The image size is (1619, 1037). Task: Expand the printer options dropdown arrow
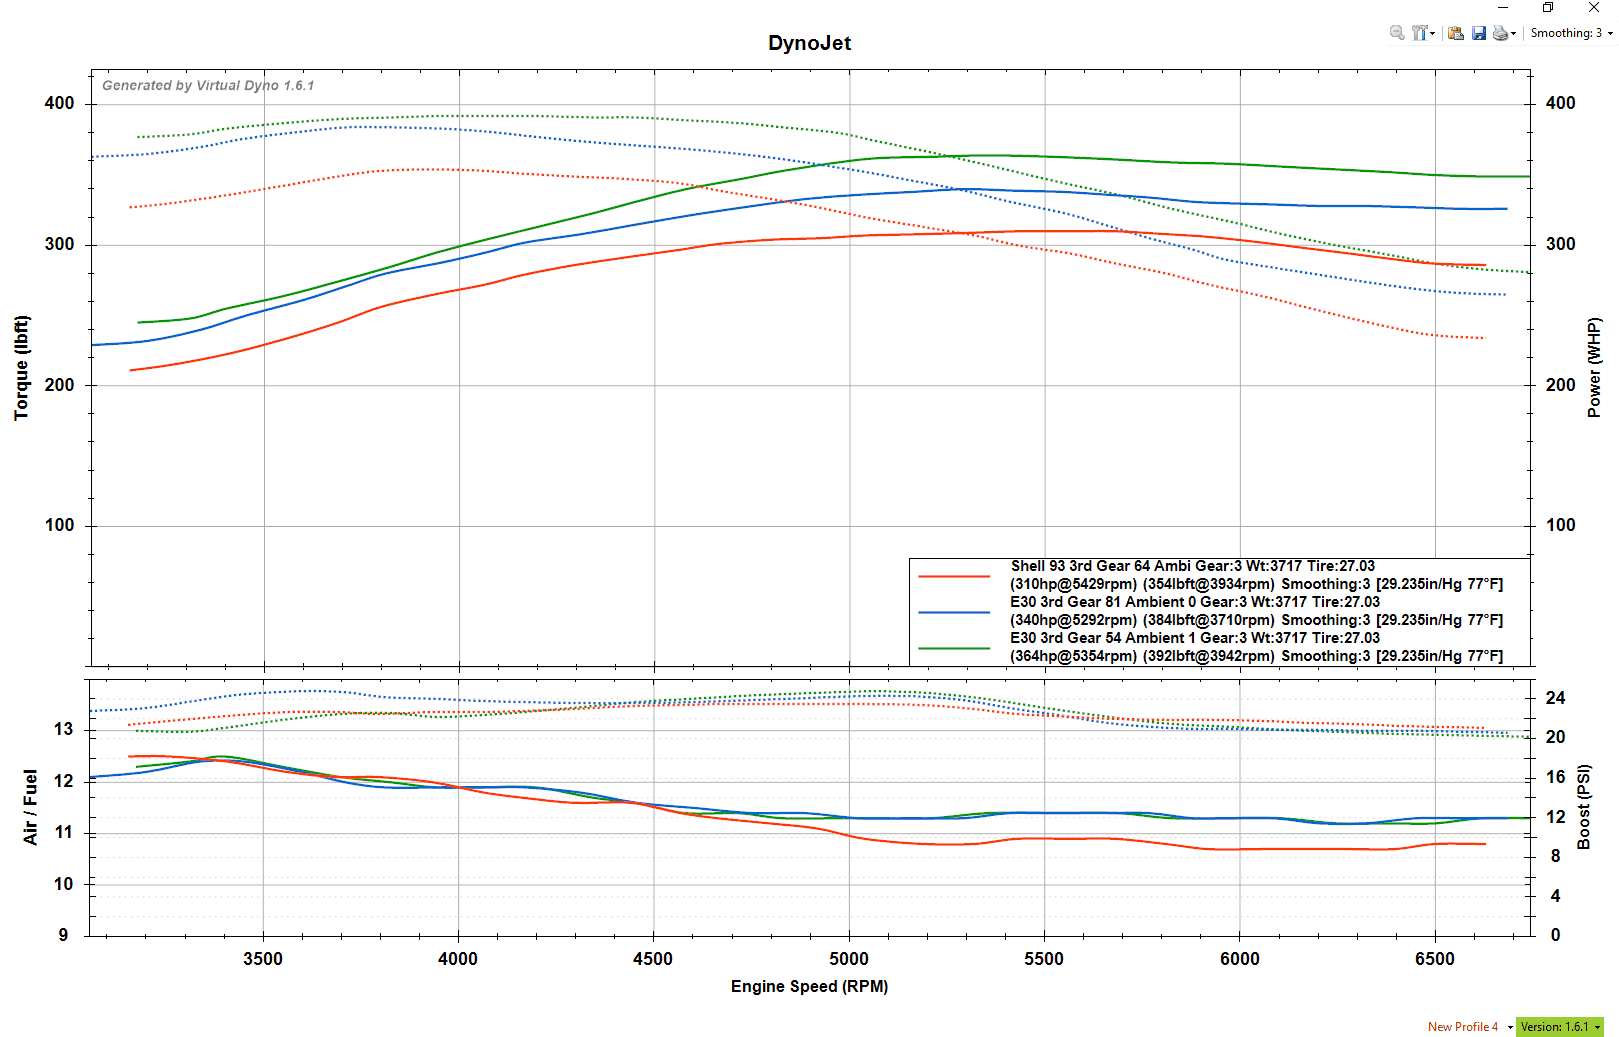(x=1514, y=34)
